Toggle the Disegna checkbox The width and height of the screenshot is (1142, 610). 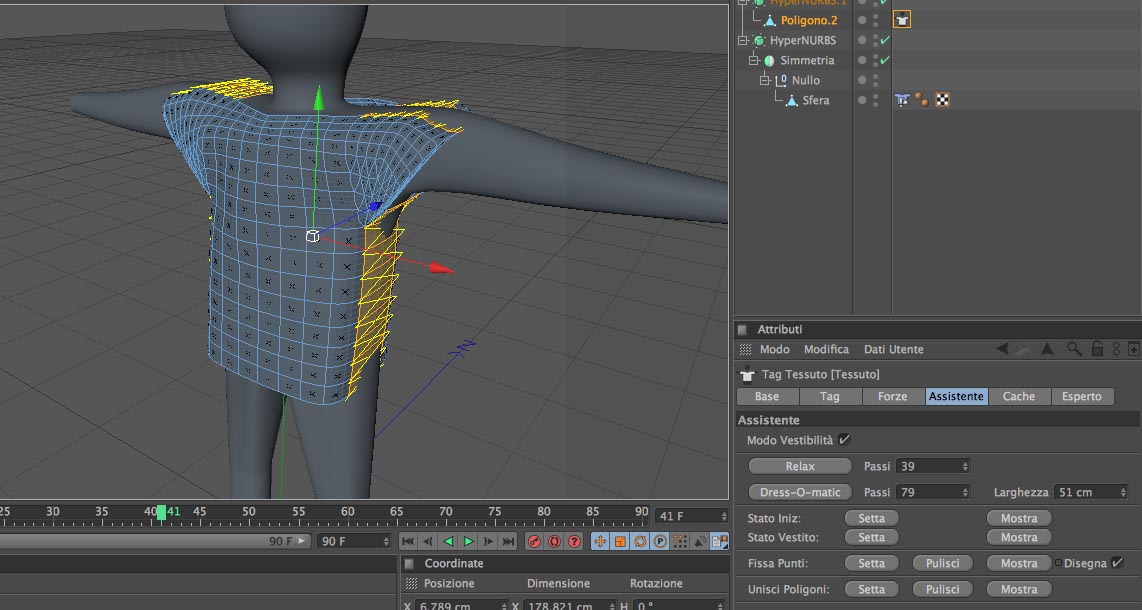click(x=1117, y=563)
